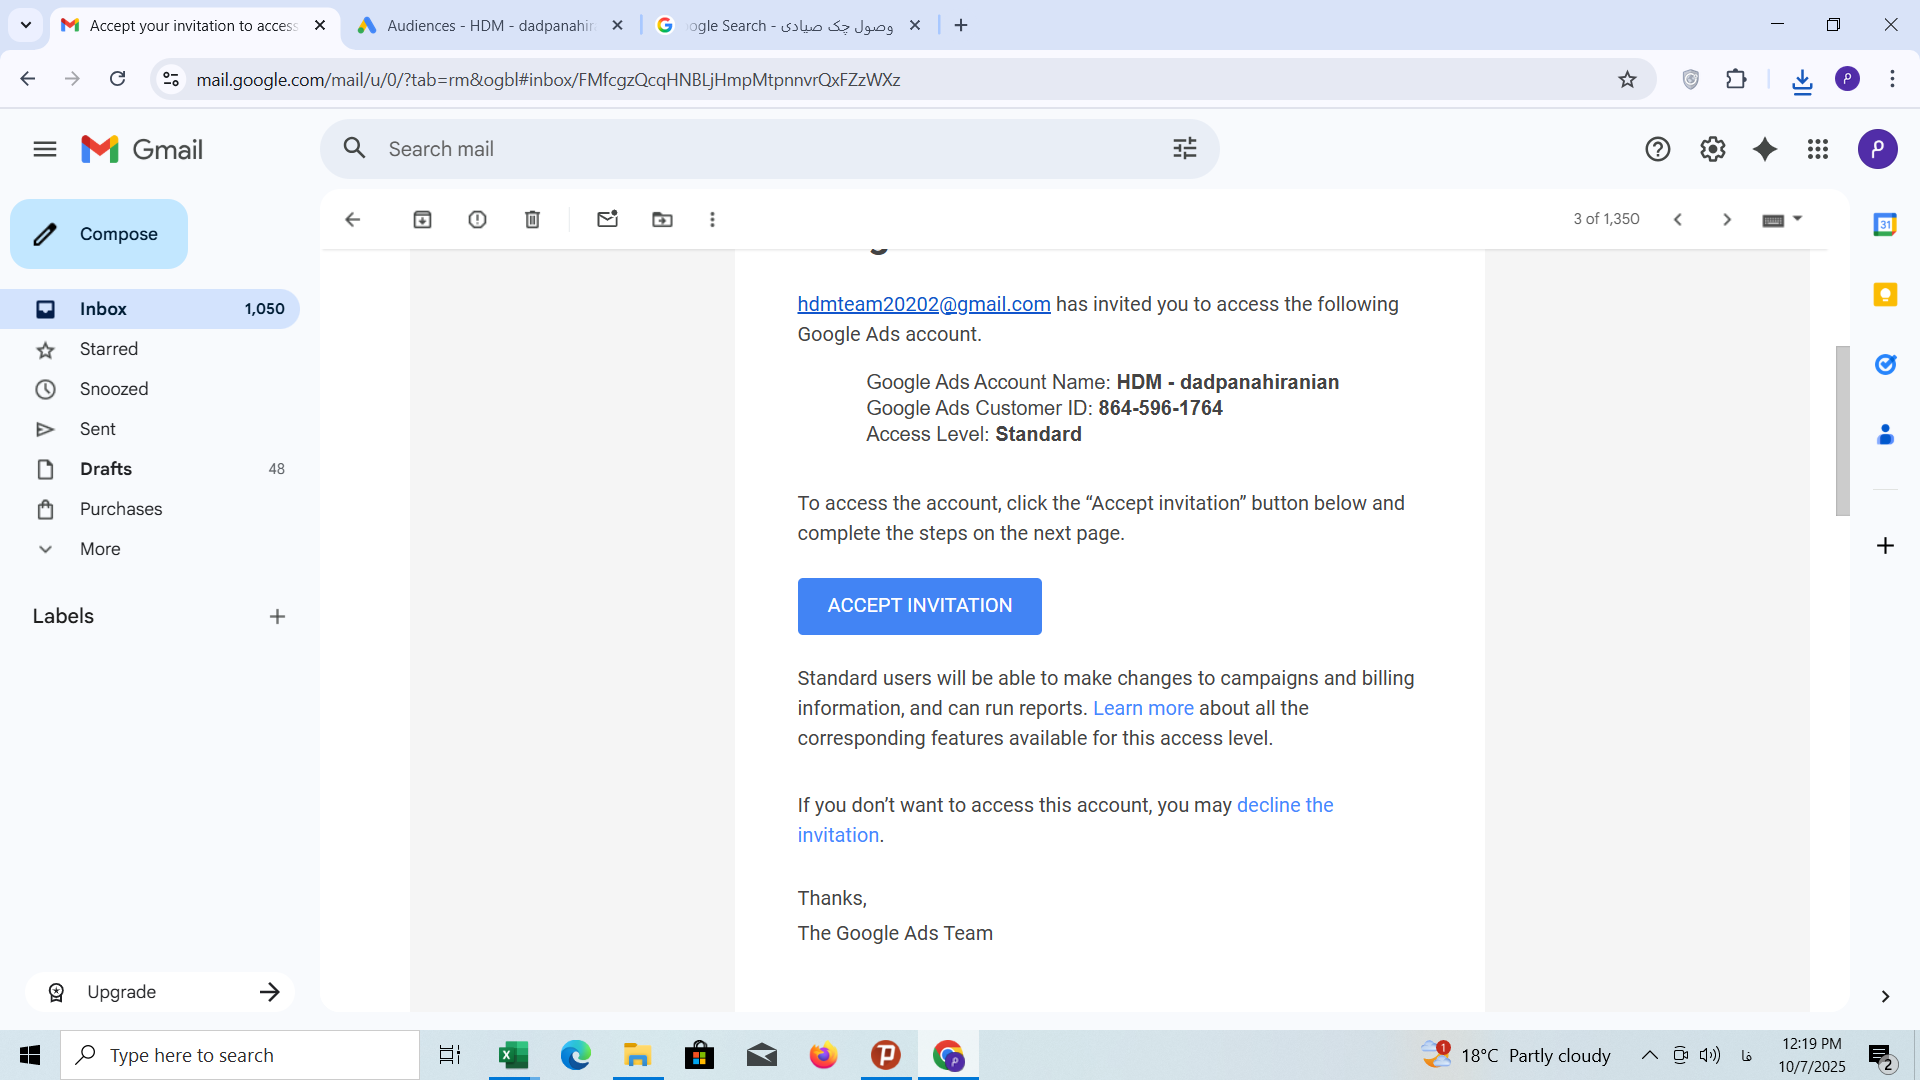Click the ACCEPT INVITATION button
Screen dimensions: 1920x1080
[919, 606]
